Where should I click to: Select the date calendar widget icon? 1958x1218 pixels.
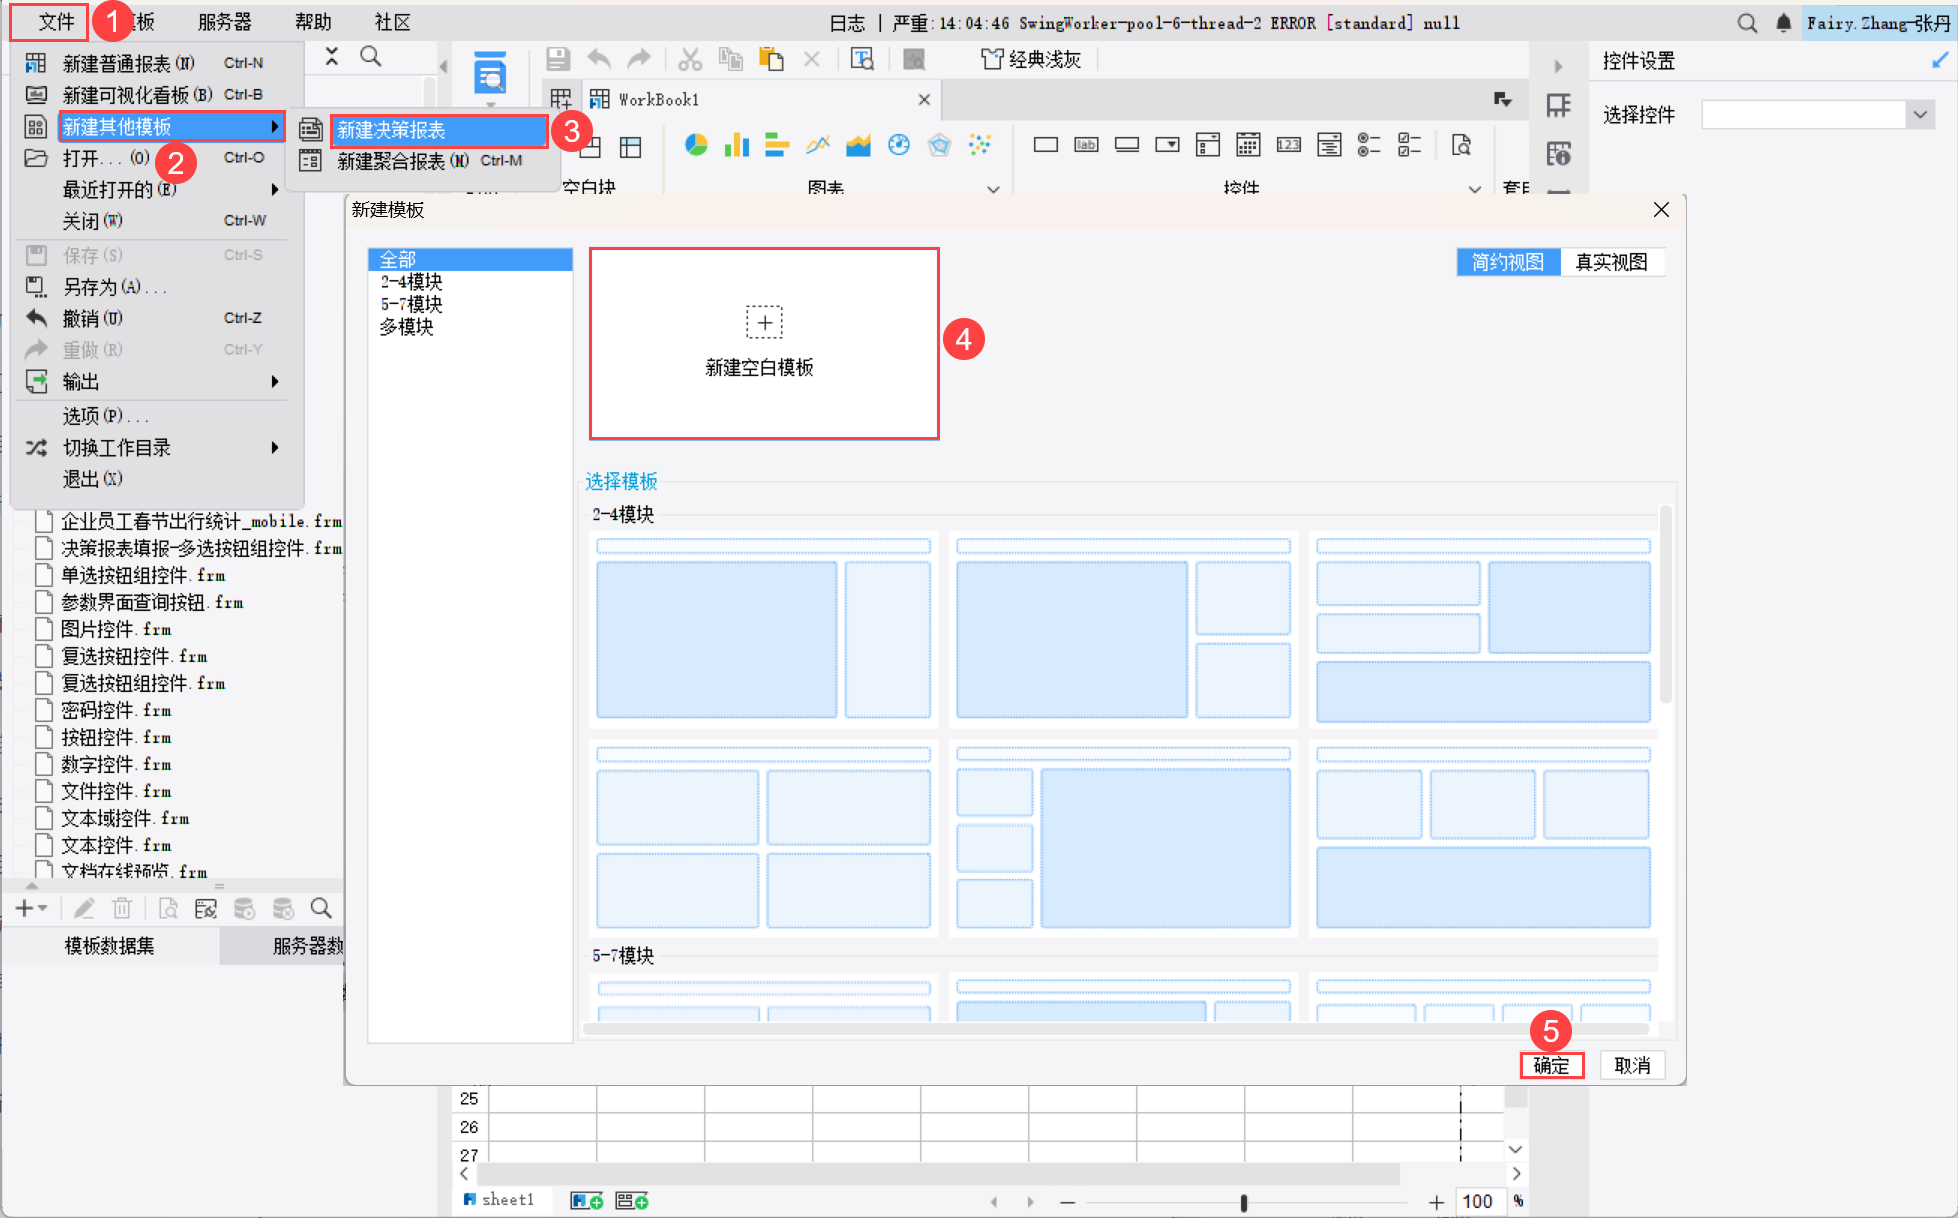[x=1248, y=146]
